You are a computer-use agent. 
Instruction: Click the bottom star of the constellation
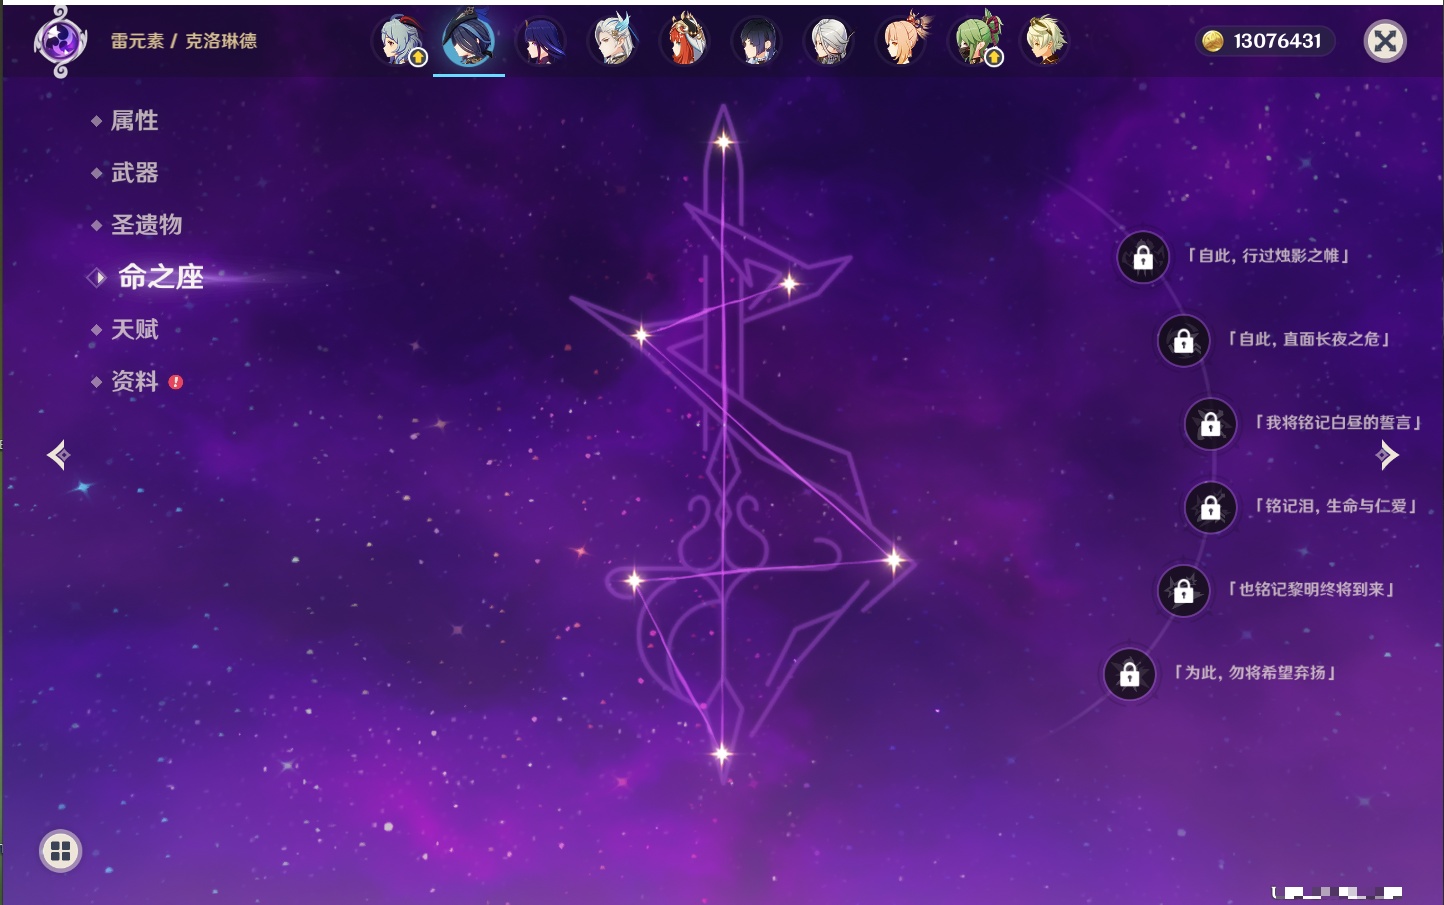(x=721, y=753)
